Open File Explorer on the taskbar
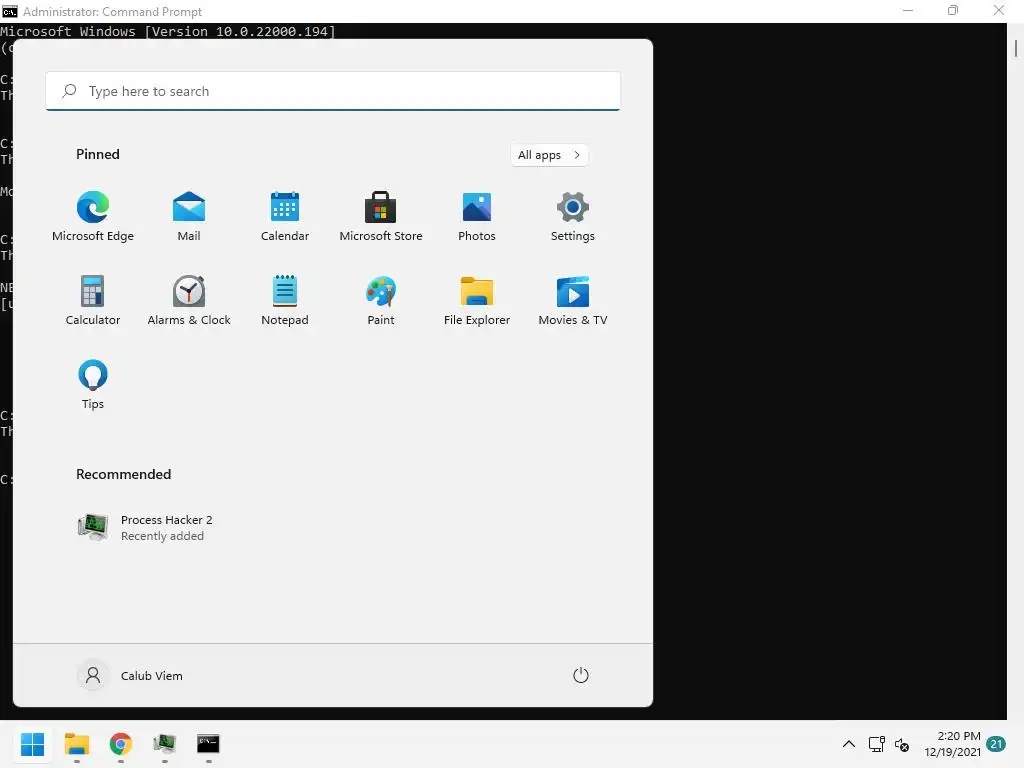Image resolution: width=1024 pixels, height=768 pixels. pos(76,744)
